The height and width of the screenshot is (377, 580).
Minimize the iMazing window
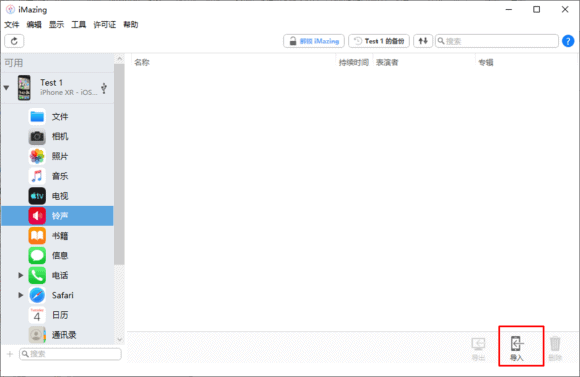point(509,9)
